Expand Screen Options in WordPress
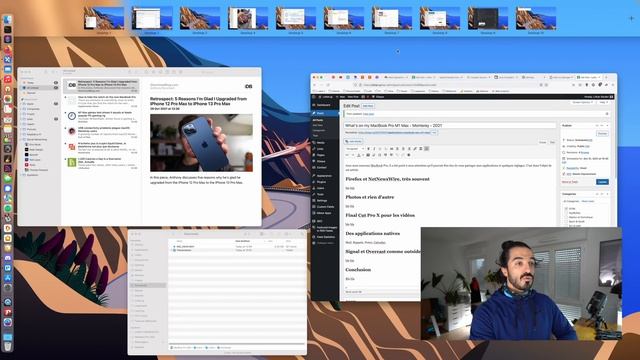 point(582,102)
